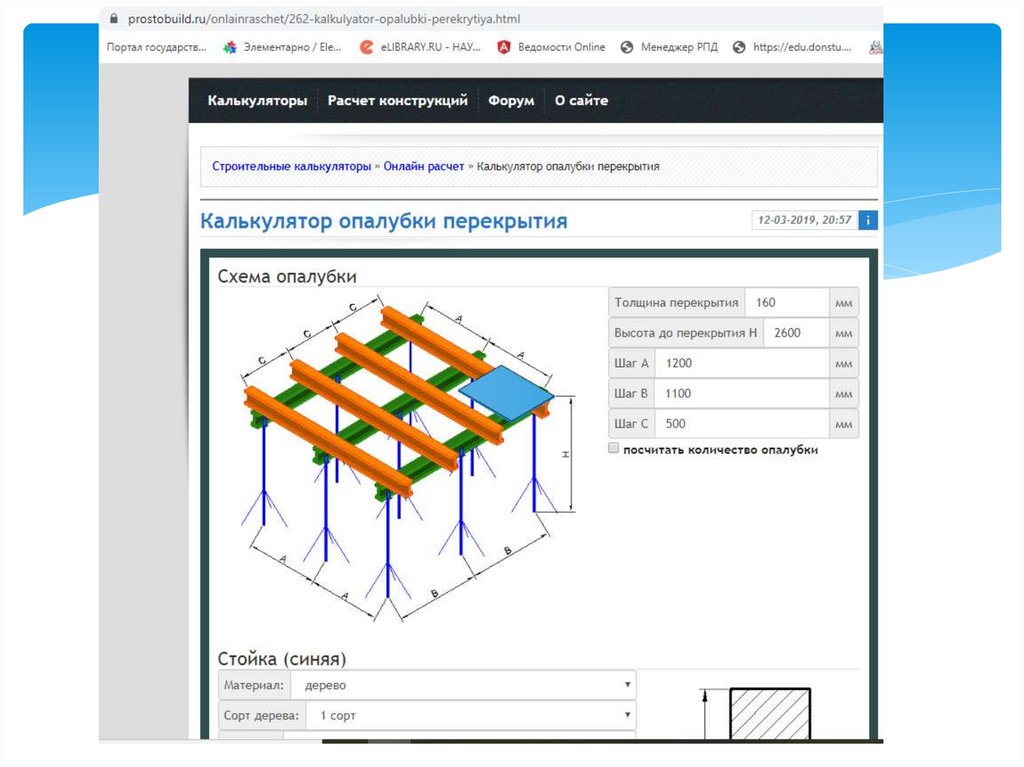Open the О сайте menu item
1024x767 pixels.
tap(581, 101)
